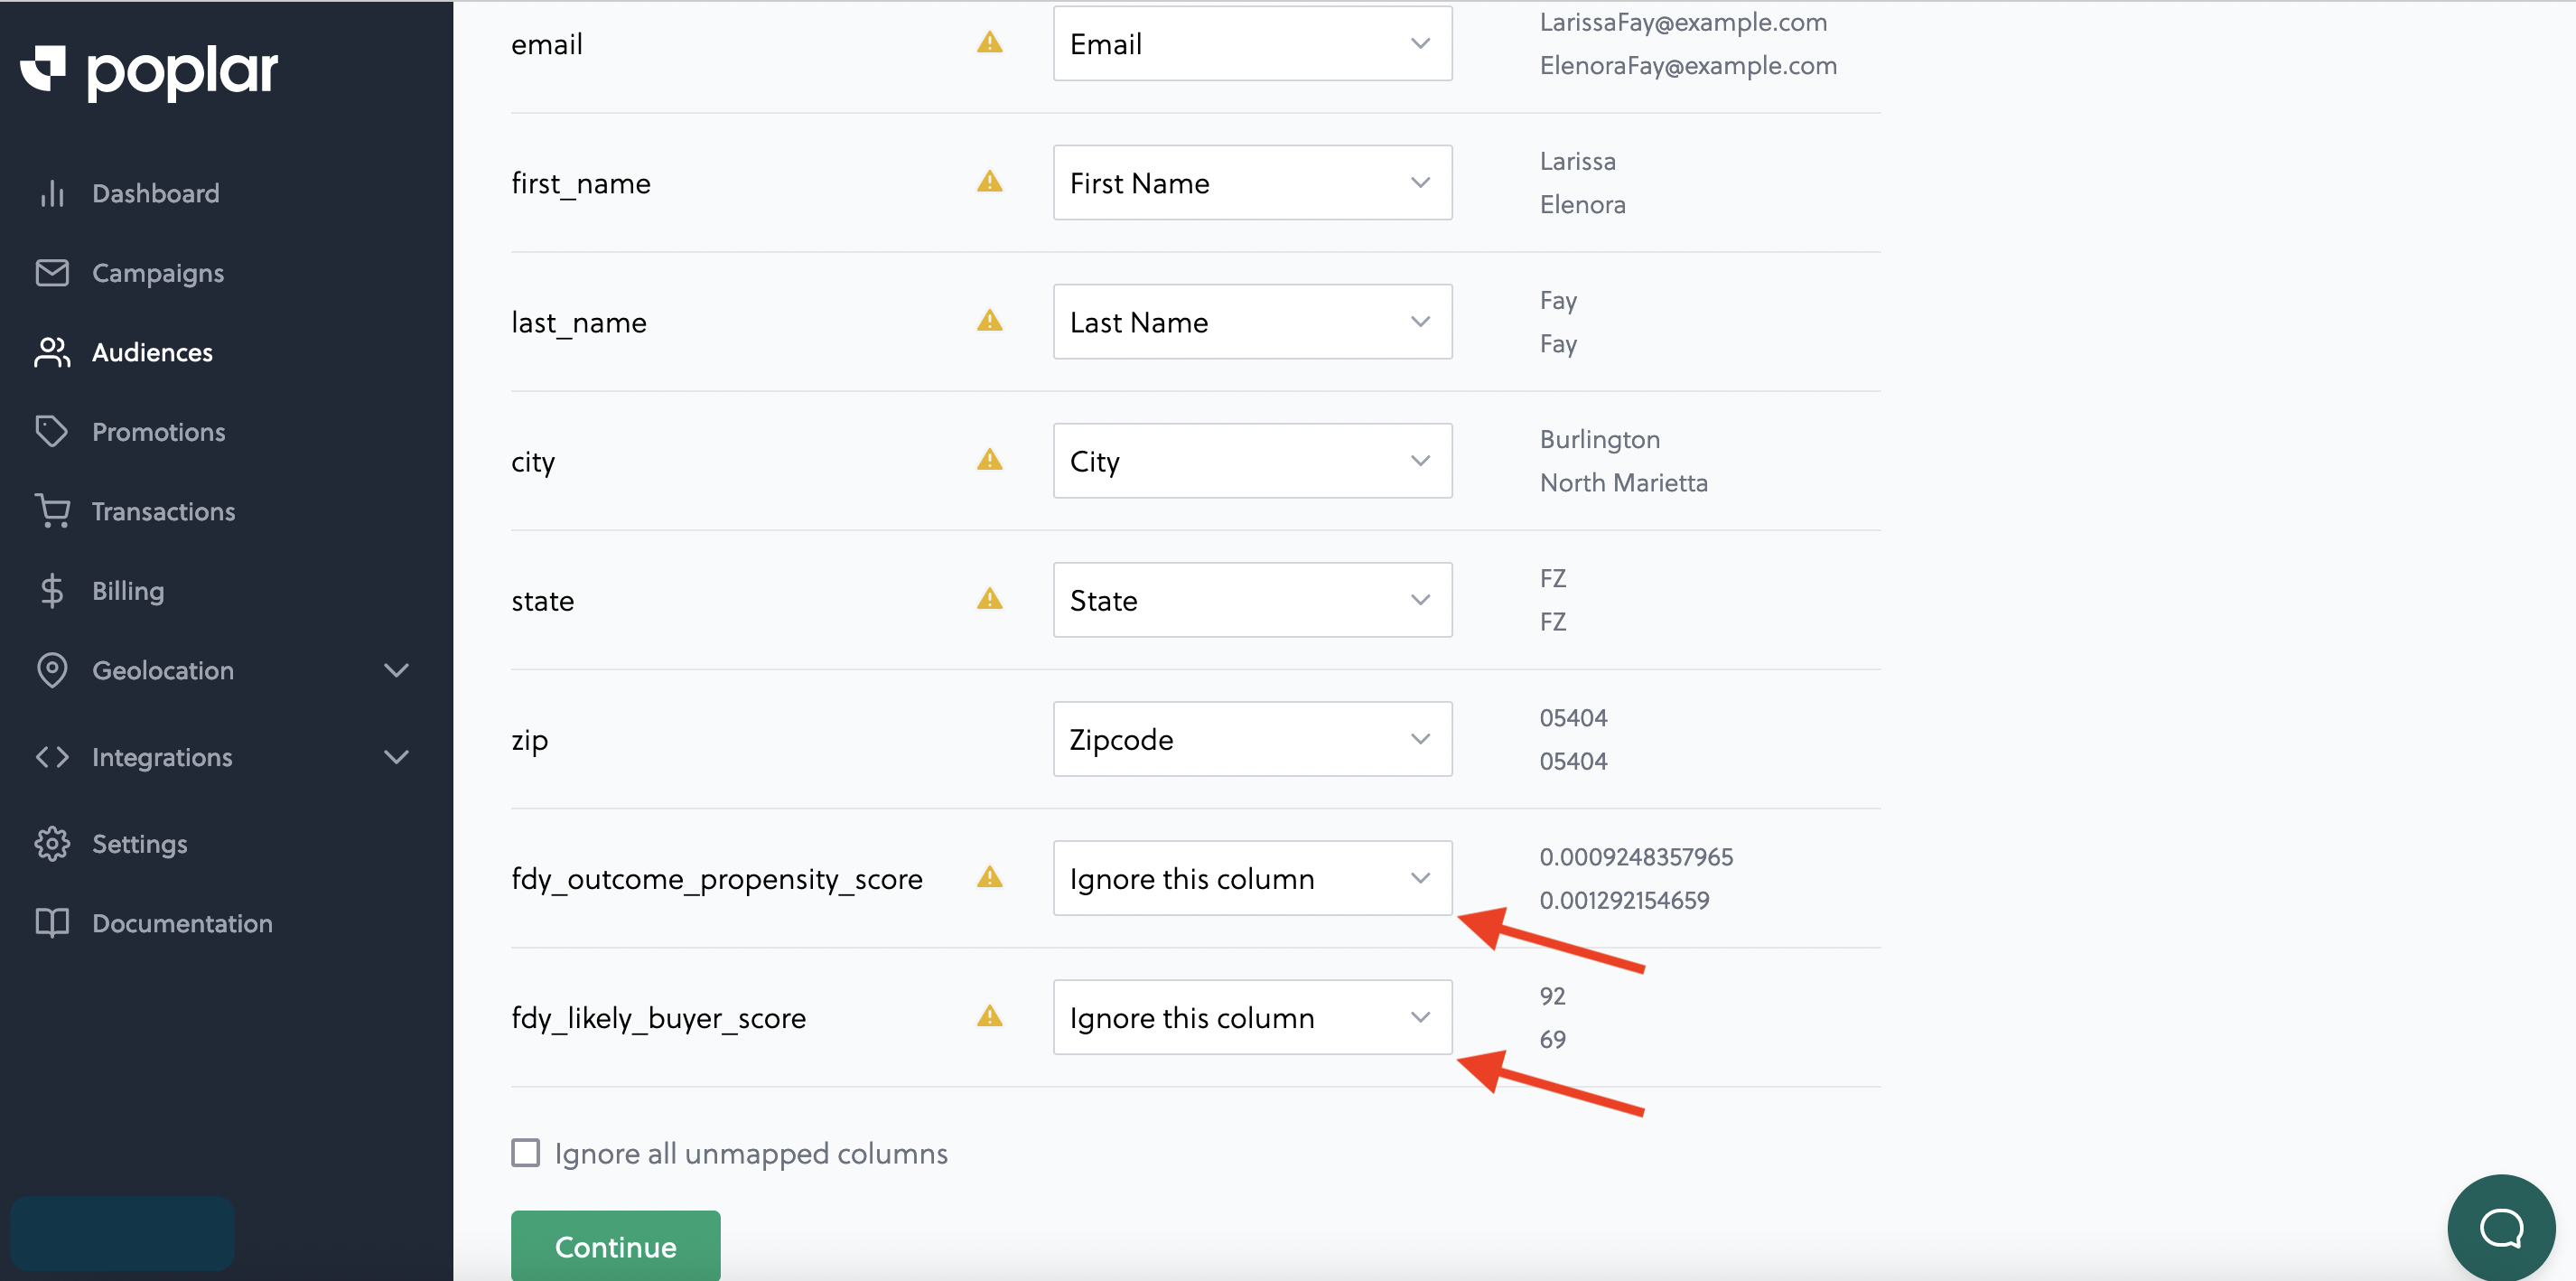Click the Transactions cart icon
2576x1281 pixels.
(52, 511)
